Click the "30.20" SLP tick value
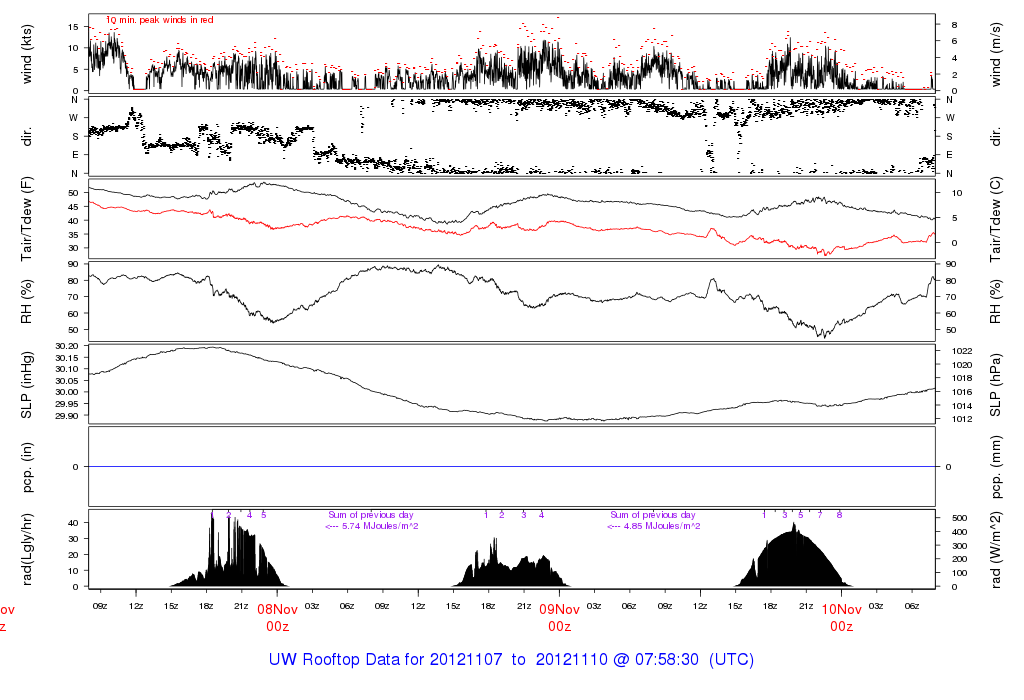The height and width of the screenshot is (700, 1024). [67, 346]
